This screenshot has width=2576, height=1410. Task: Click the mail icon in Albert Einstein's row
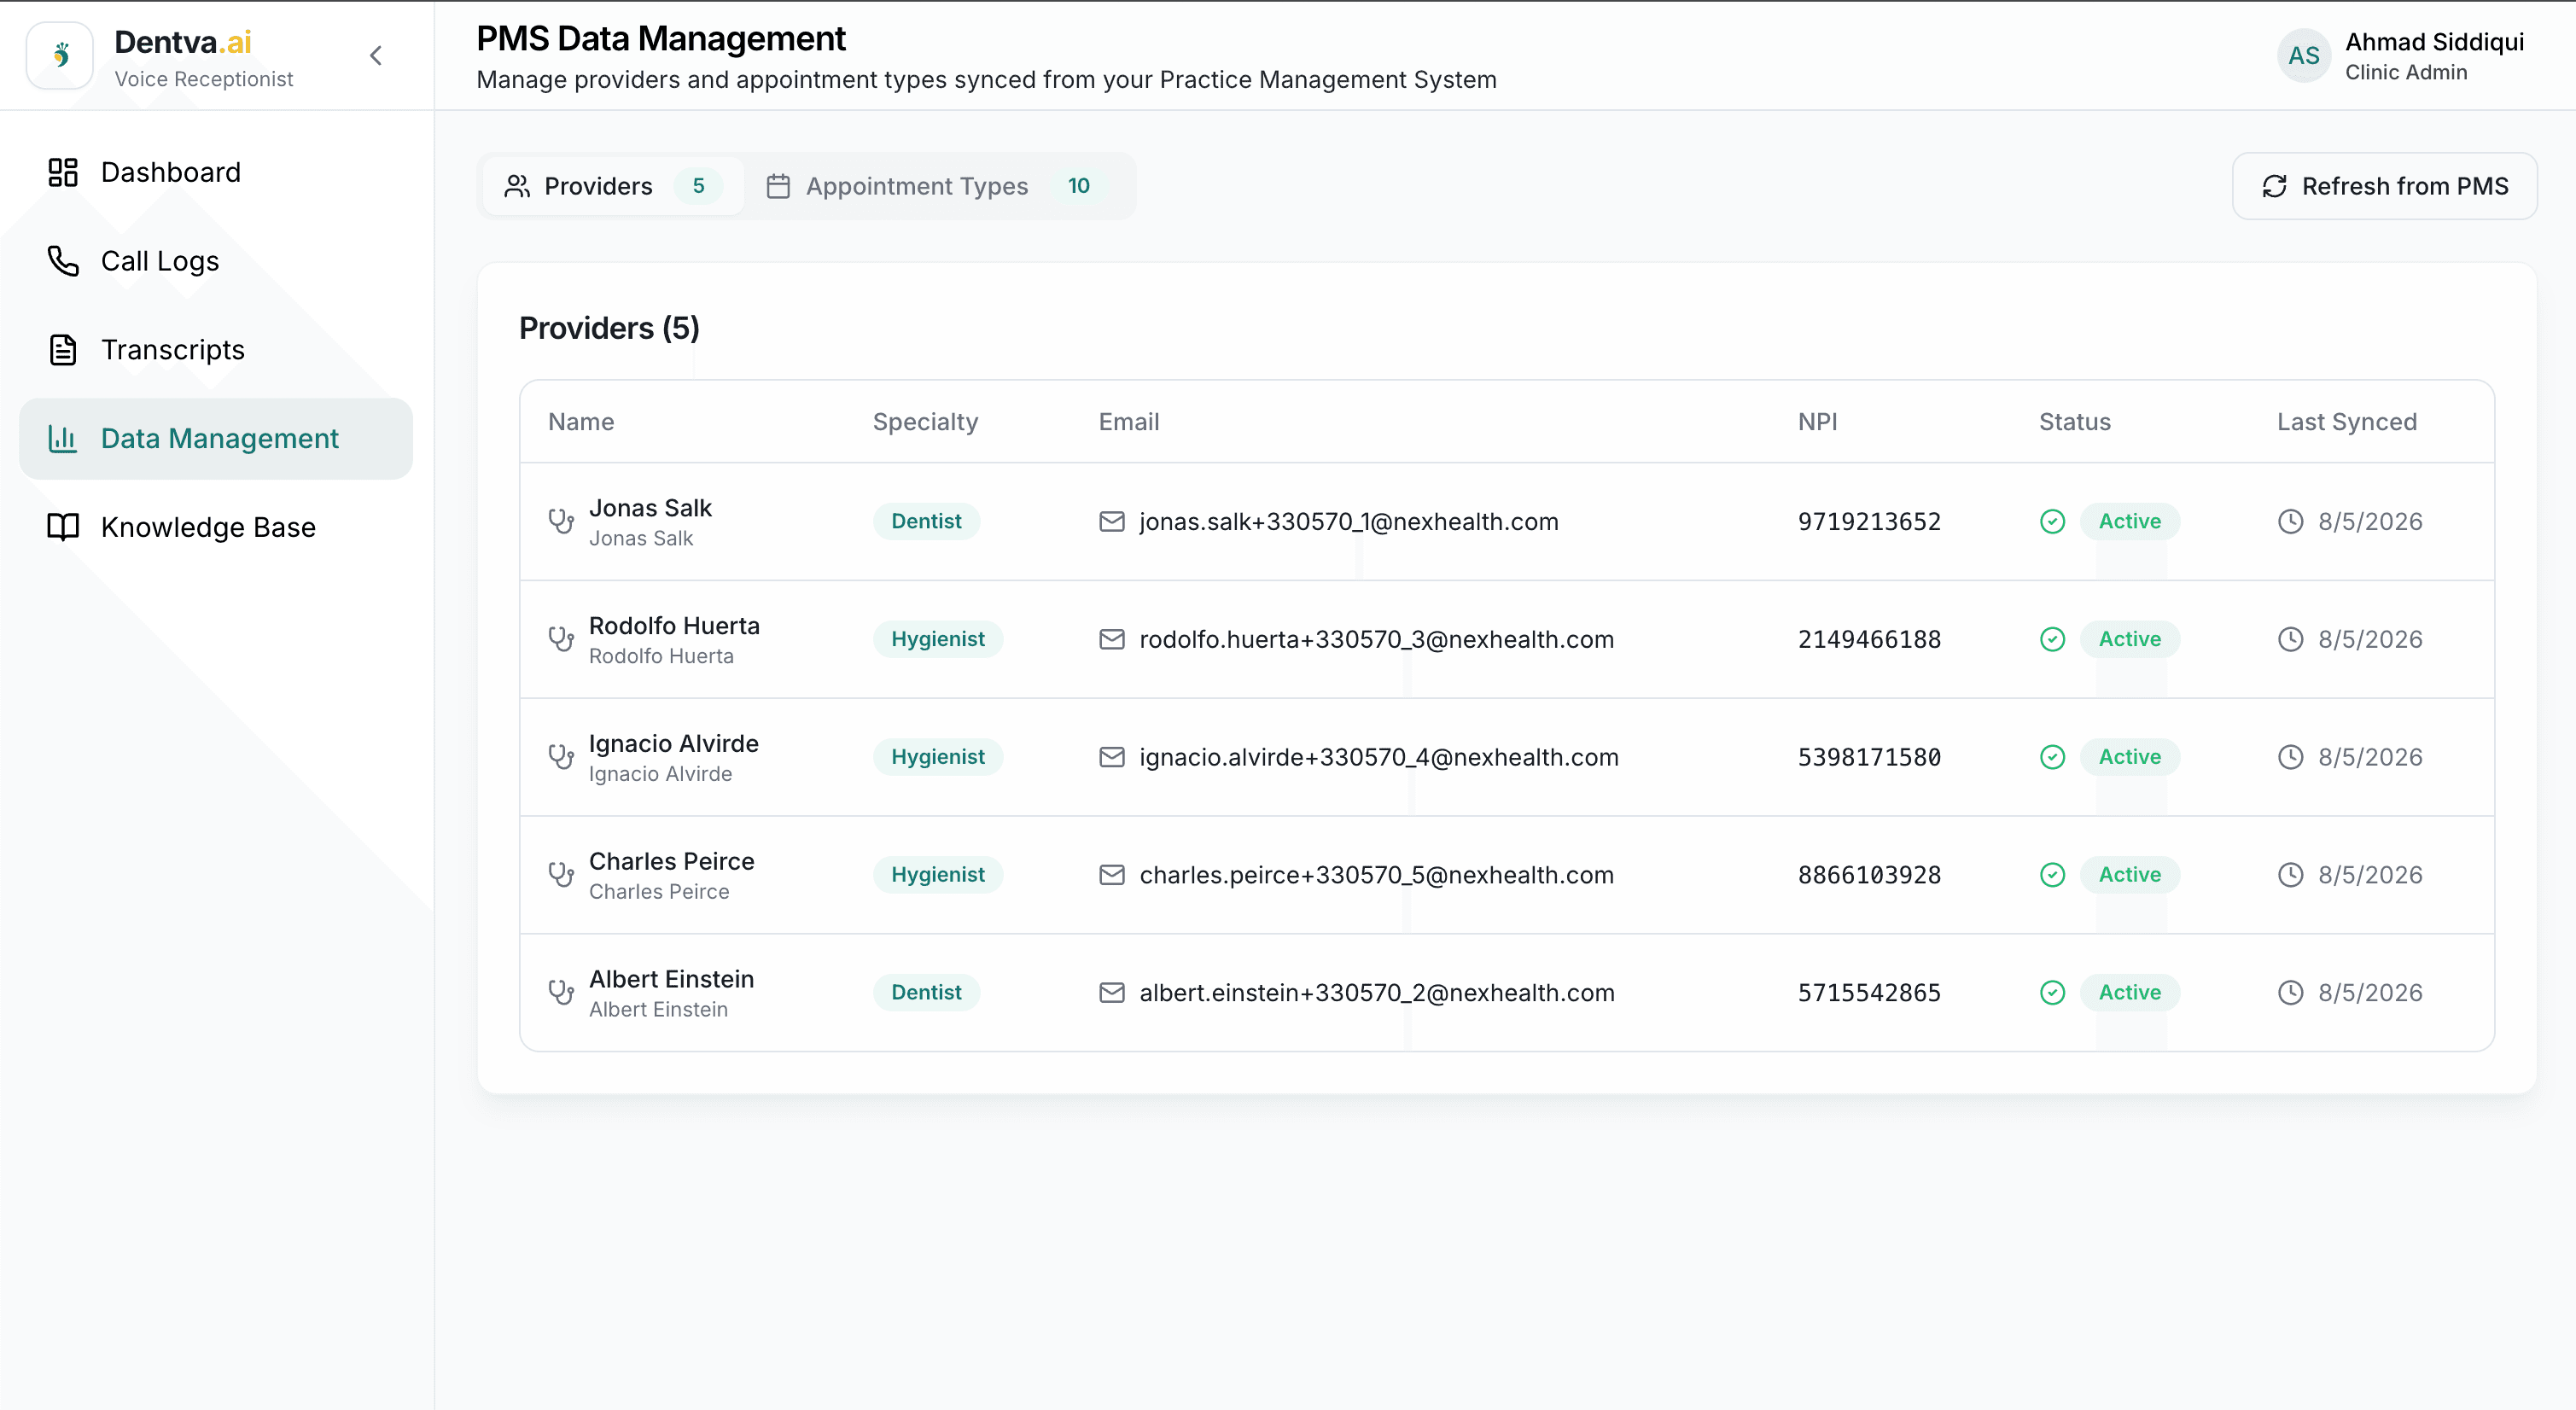click(x=1112, y=992)
